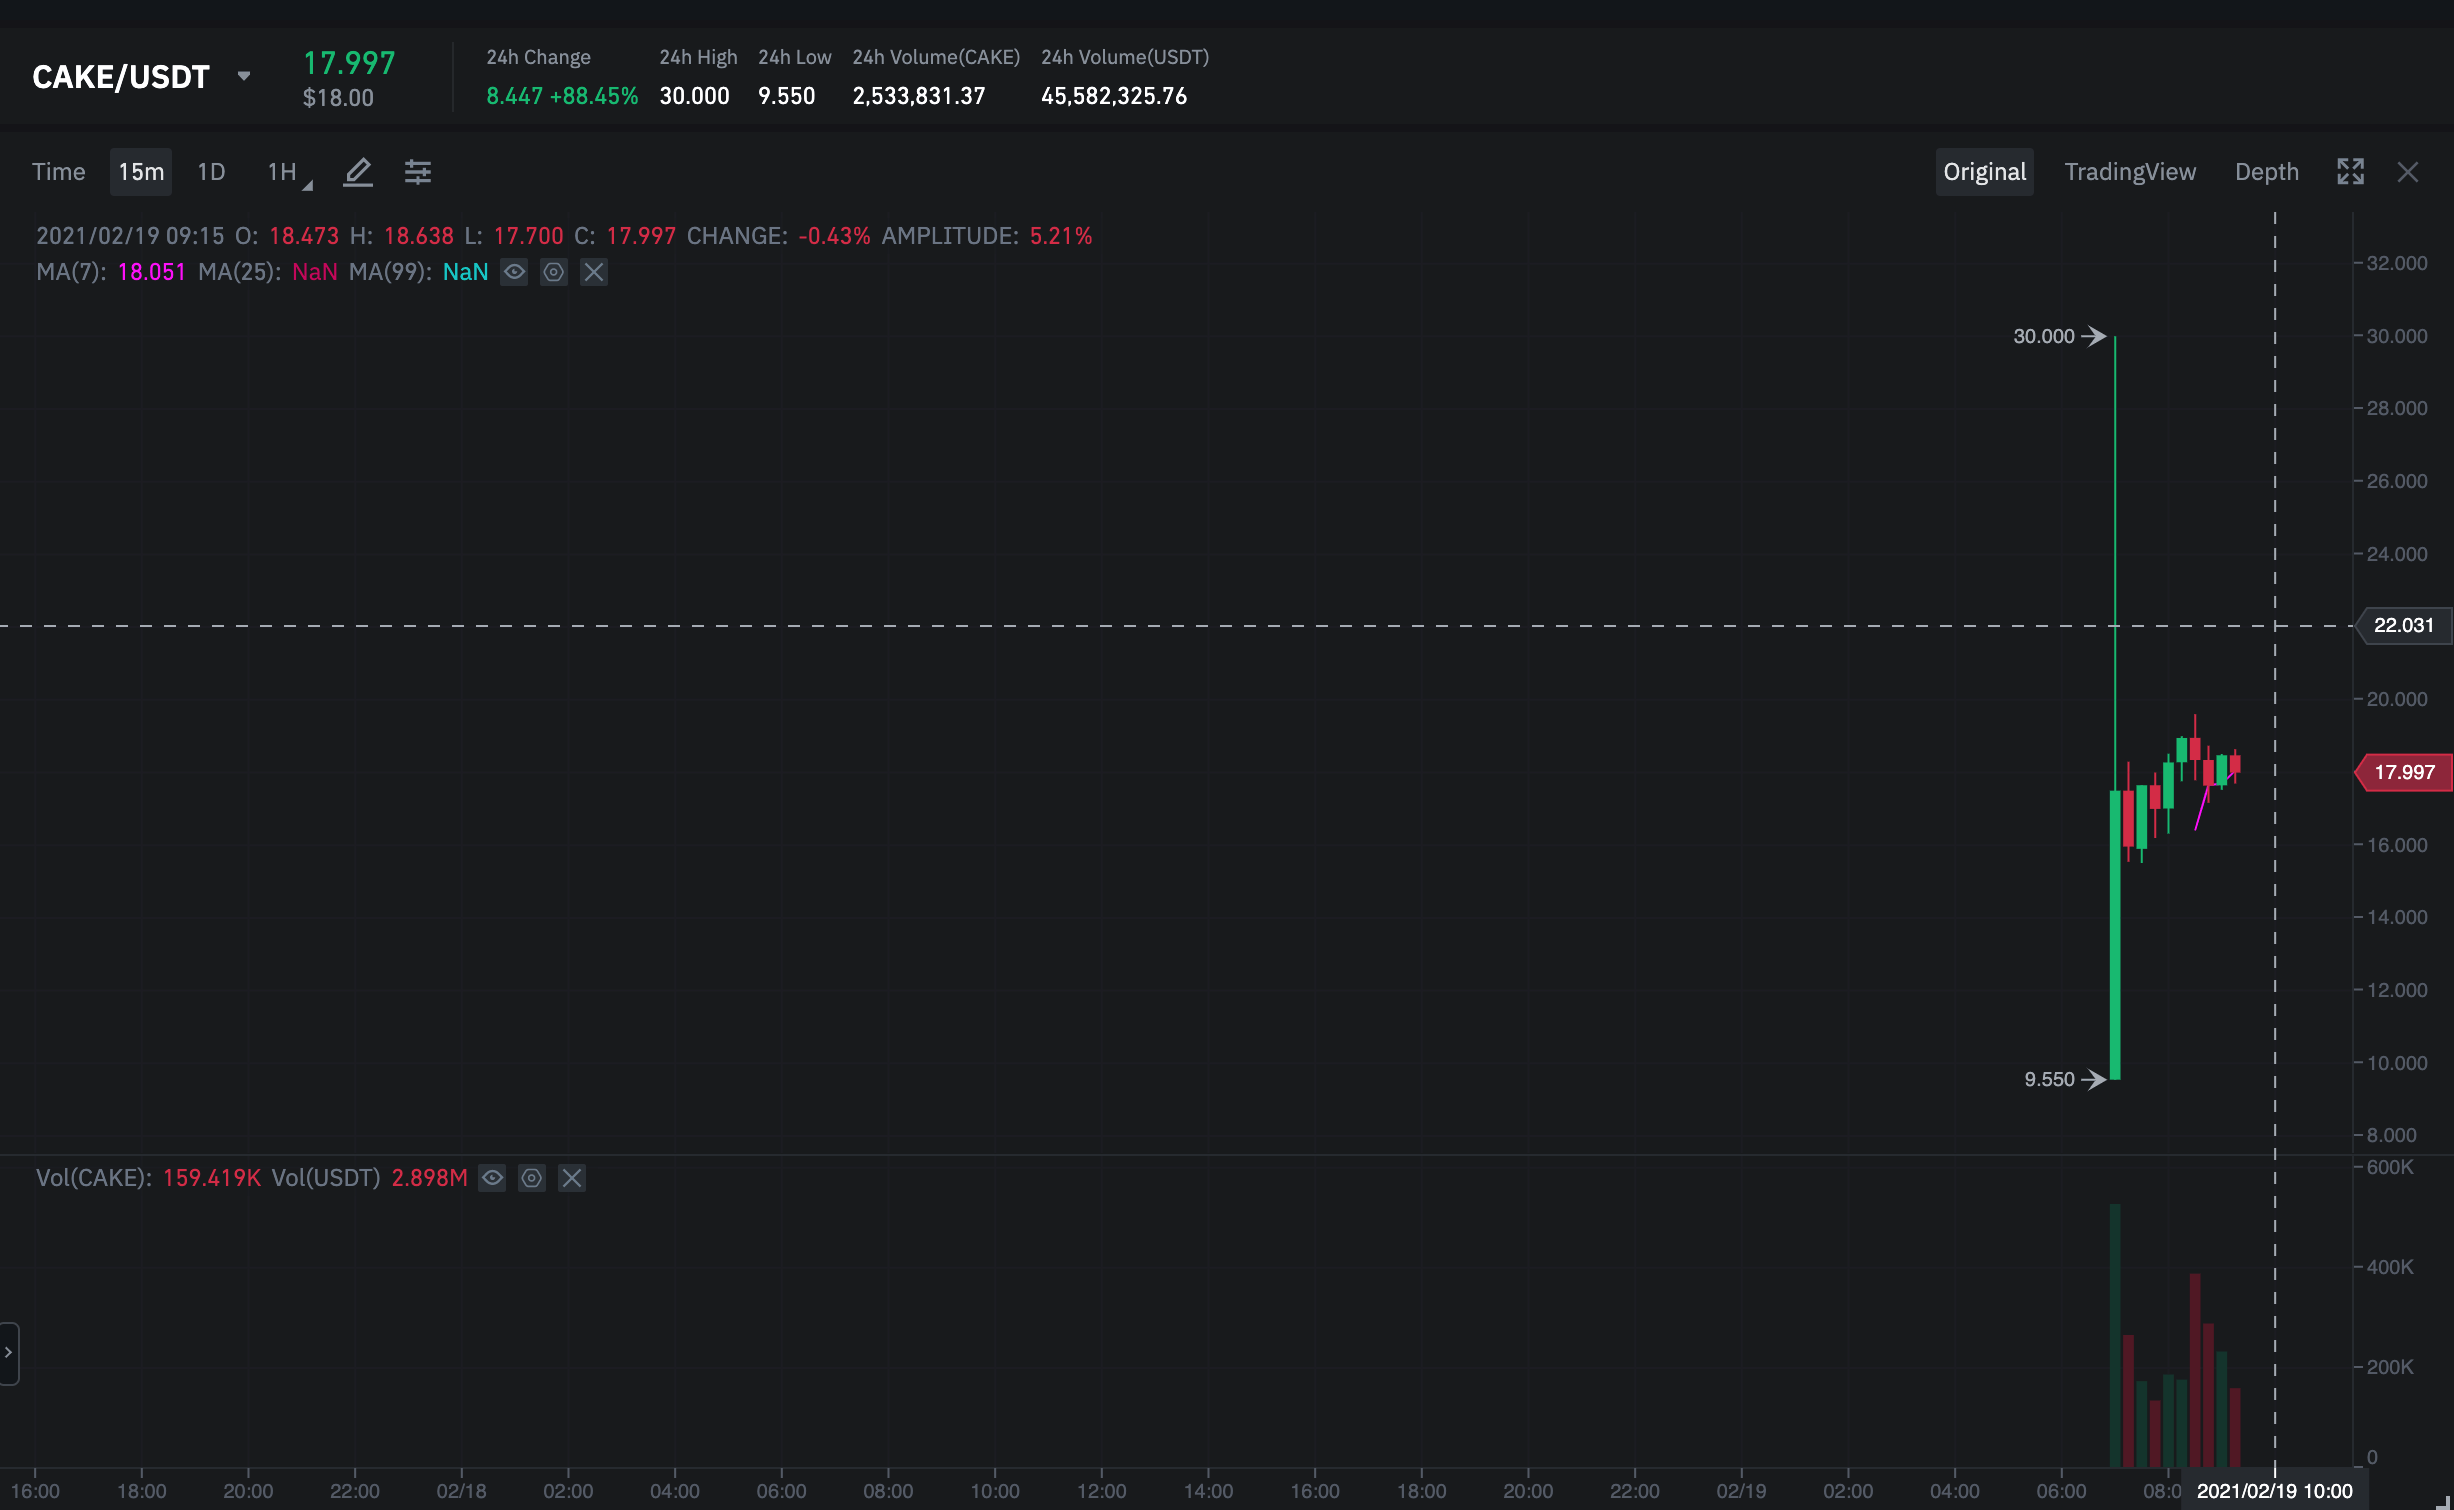Expand the left side panel arrow
The width and height of the screenshot is (2454, 1510).
pos(9,1353)
